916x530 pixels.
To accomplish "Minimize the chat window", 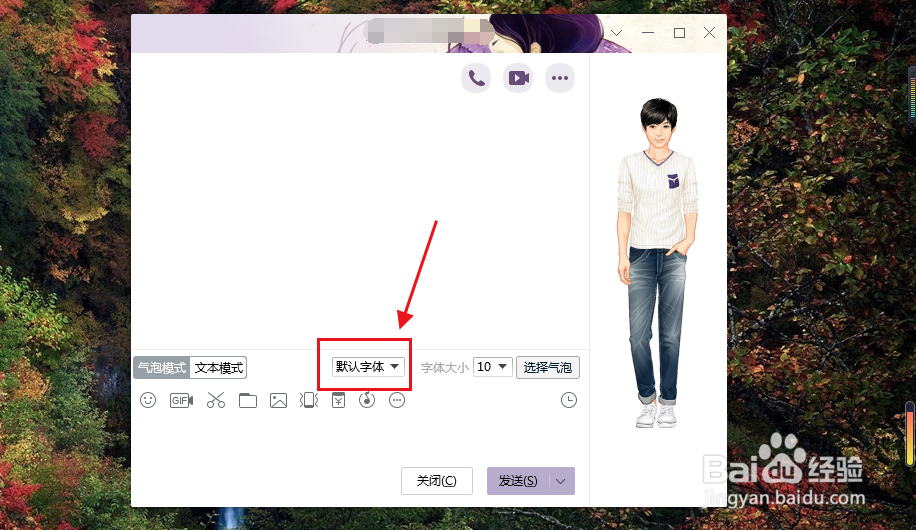I will pyautogui.click(x=648, y=33).
